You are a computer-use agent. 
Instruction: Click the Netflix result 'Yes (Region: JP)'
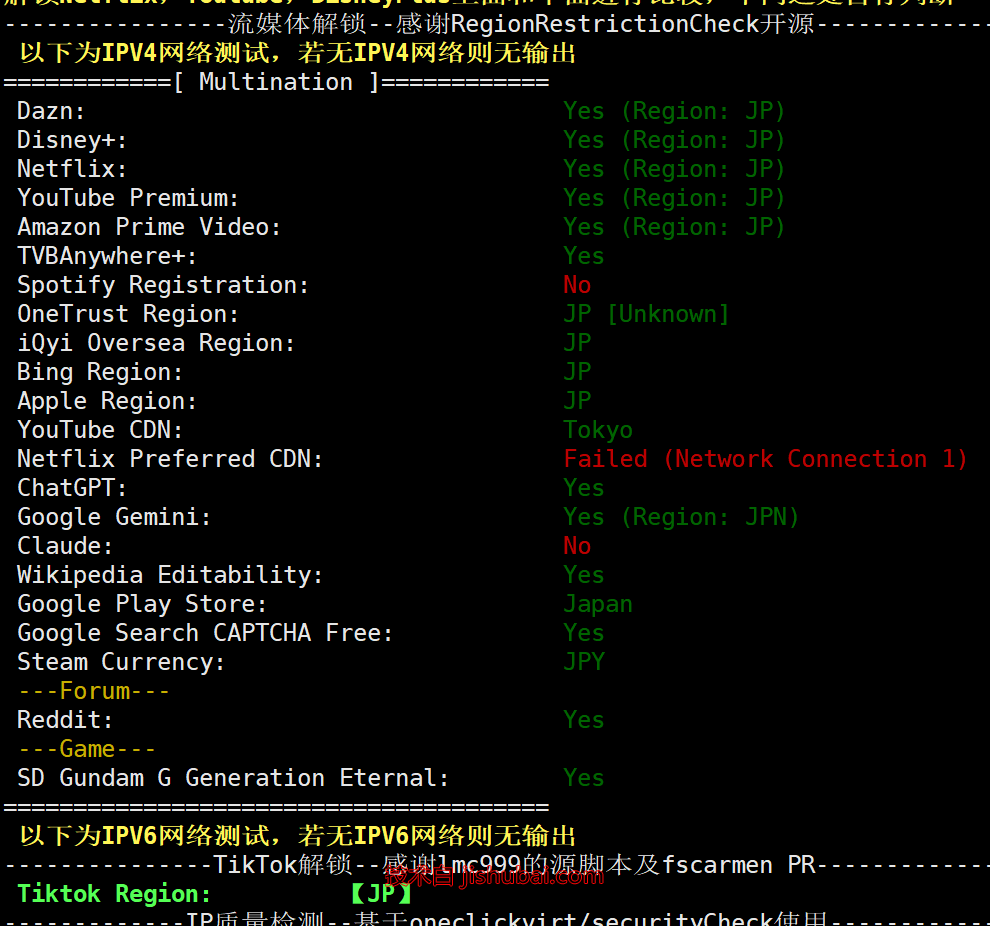click(x=674, y=169)
